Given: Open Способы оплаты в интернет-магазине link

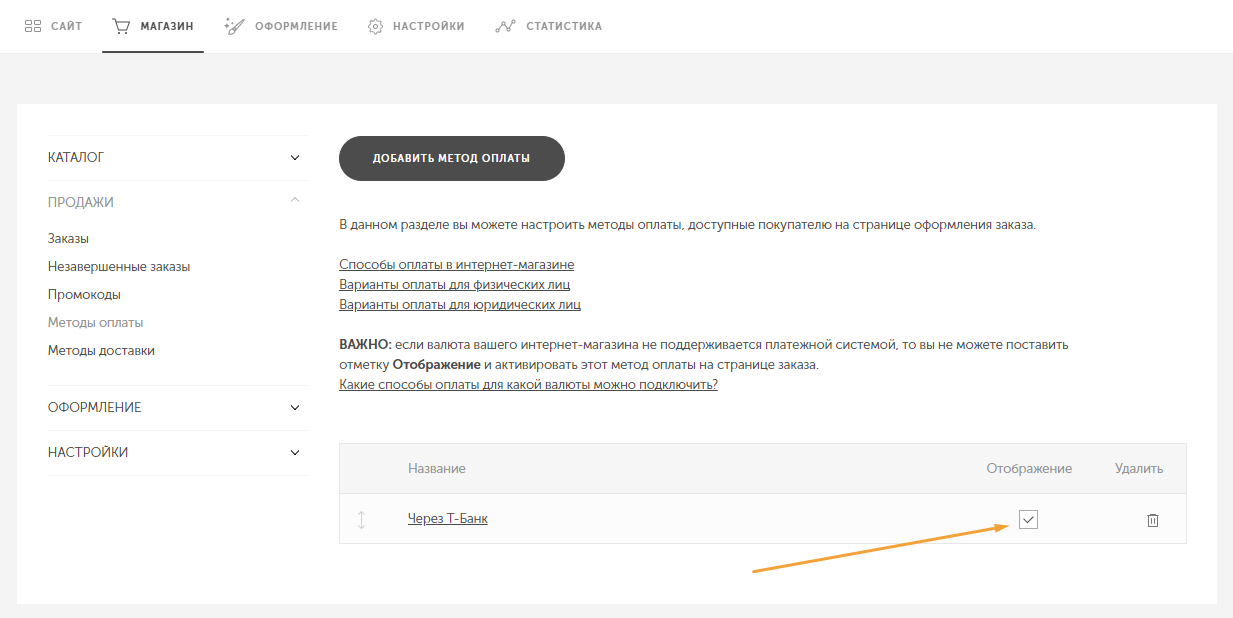Looking at the screenshot, I should point(456,265).
